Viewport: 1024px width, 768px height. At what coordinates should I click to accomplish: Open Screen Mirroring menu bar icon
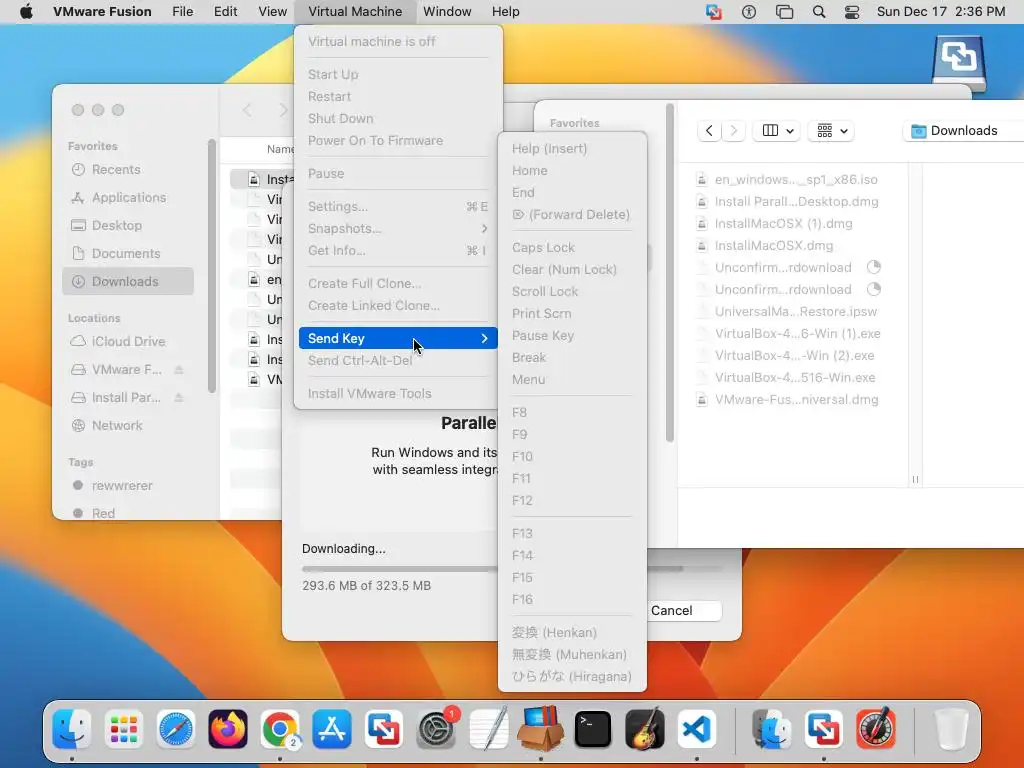(784, 12)
